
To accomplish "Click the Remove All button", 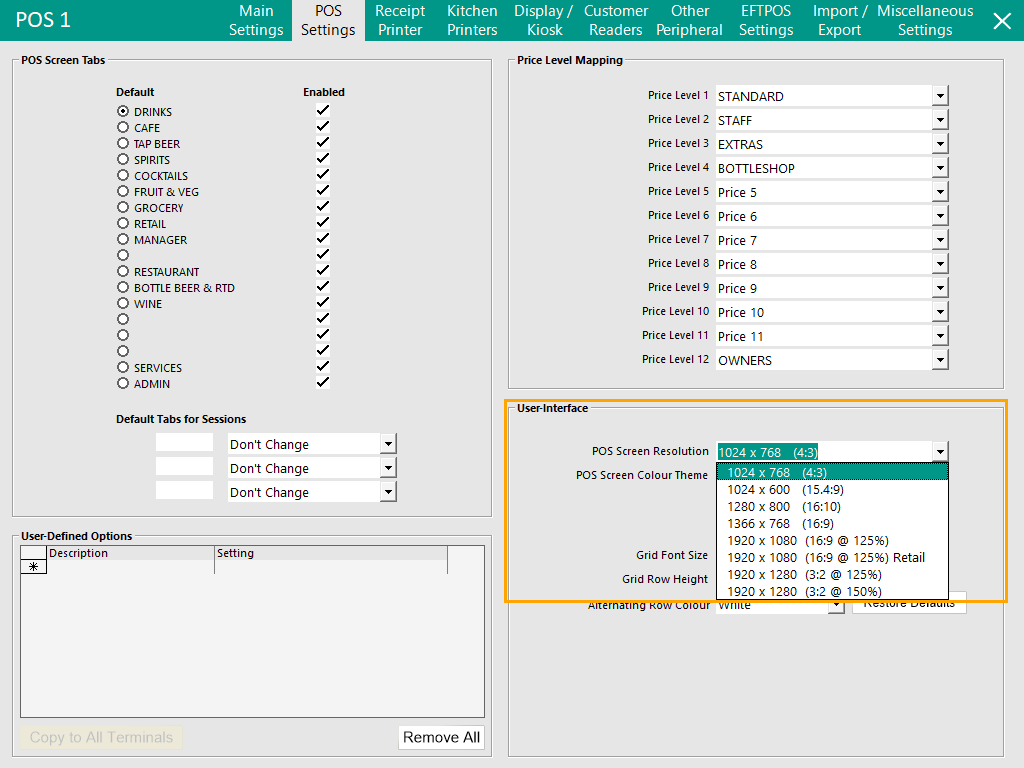I will click(441, 738).
